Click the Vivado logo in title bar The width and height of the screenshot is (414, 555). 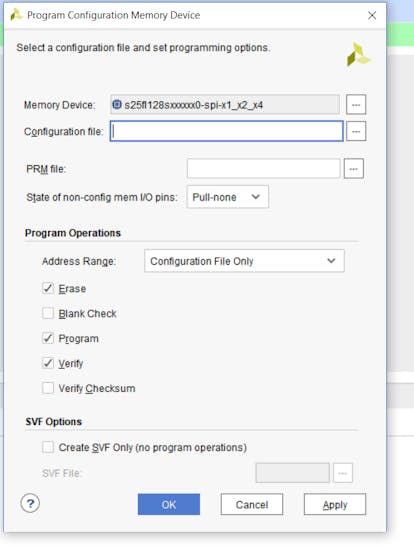point(16,15)
